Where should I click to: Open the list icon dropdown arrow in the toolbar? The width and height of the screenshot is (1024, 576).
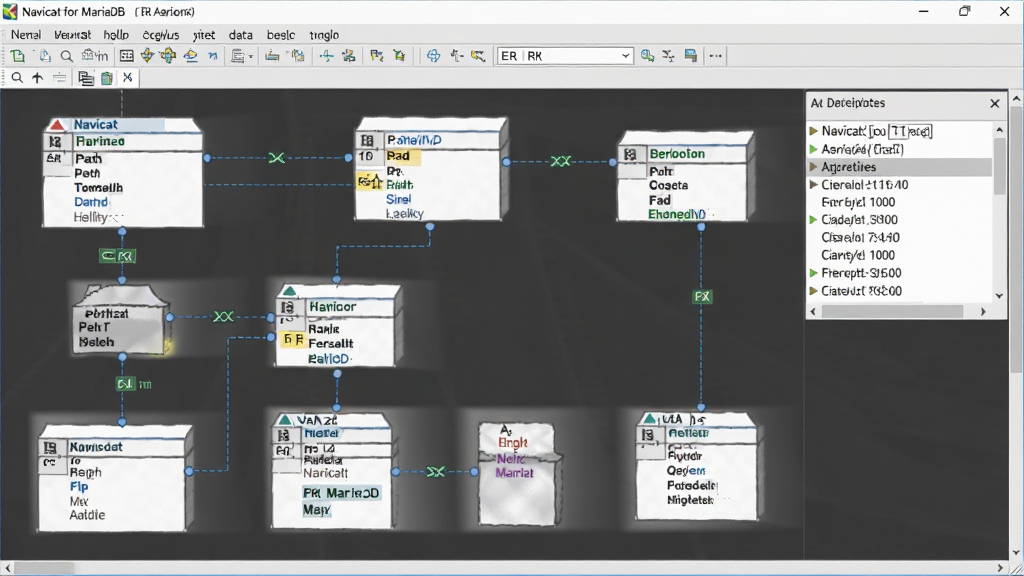click(251, 57)
